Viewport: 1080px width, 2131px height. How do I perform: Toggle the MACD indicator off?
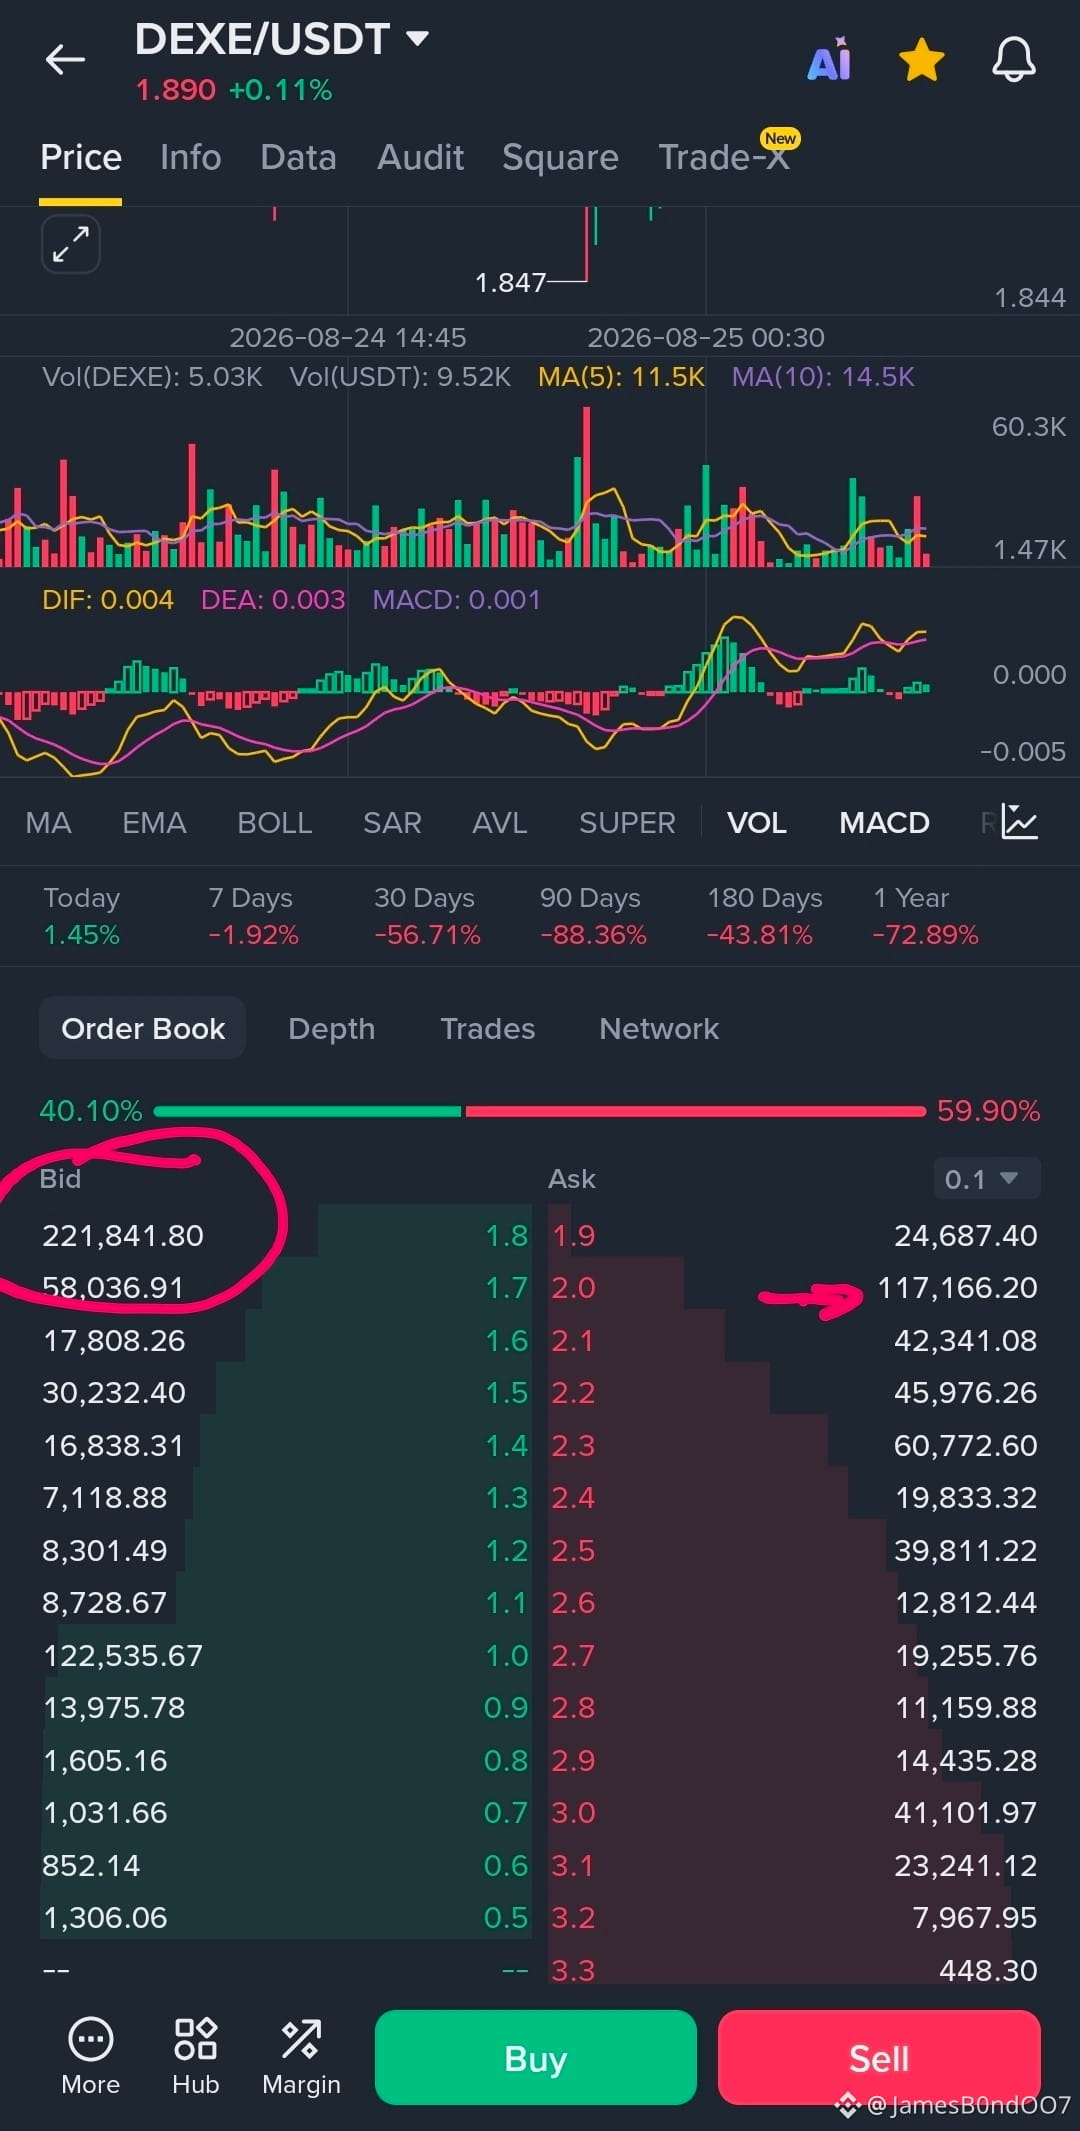(x=884, y=823)
